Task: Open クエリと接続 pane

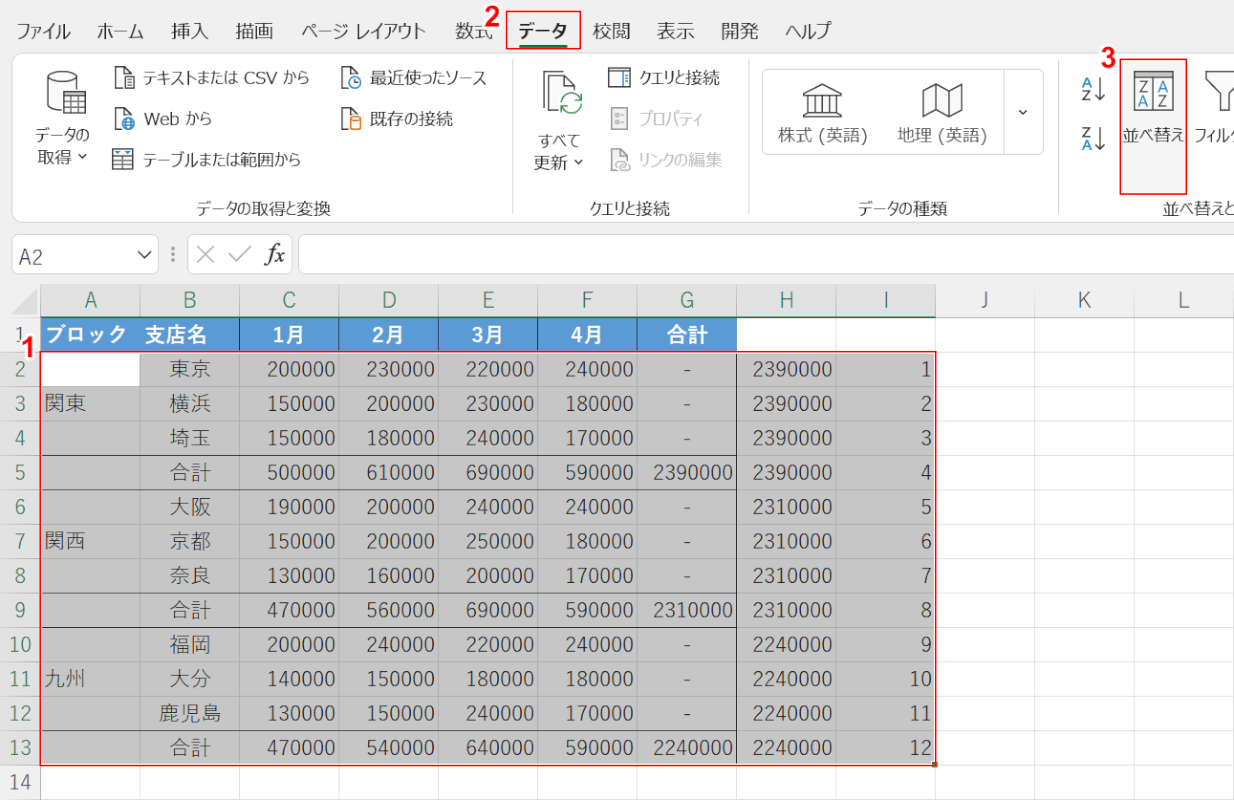Action: tap(664, 77)
